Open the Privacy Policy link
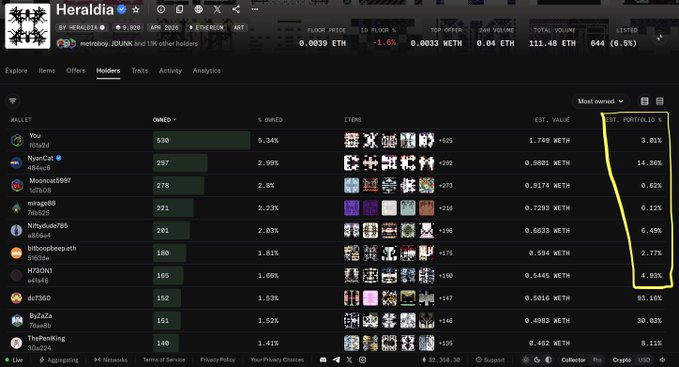 (217, 360)
